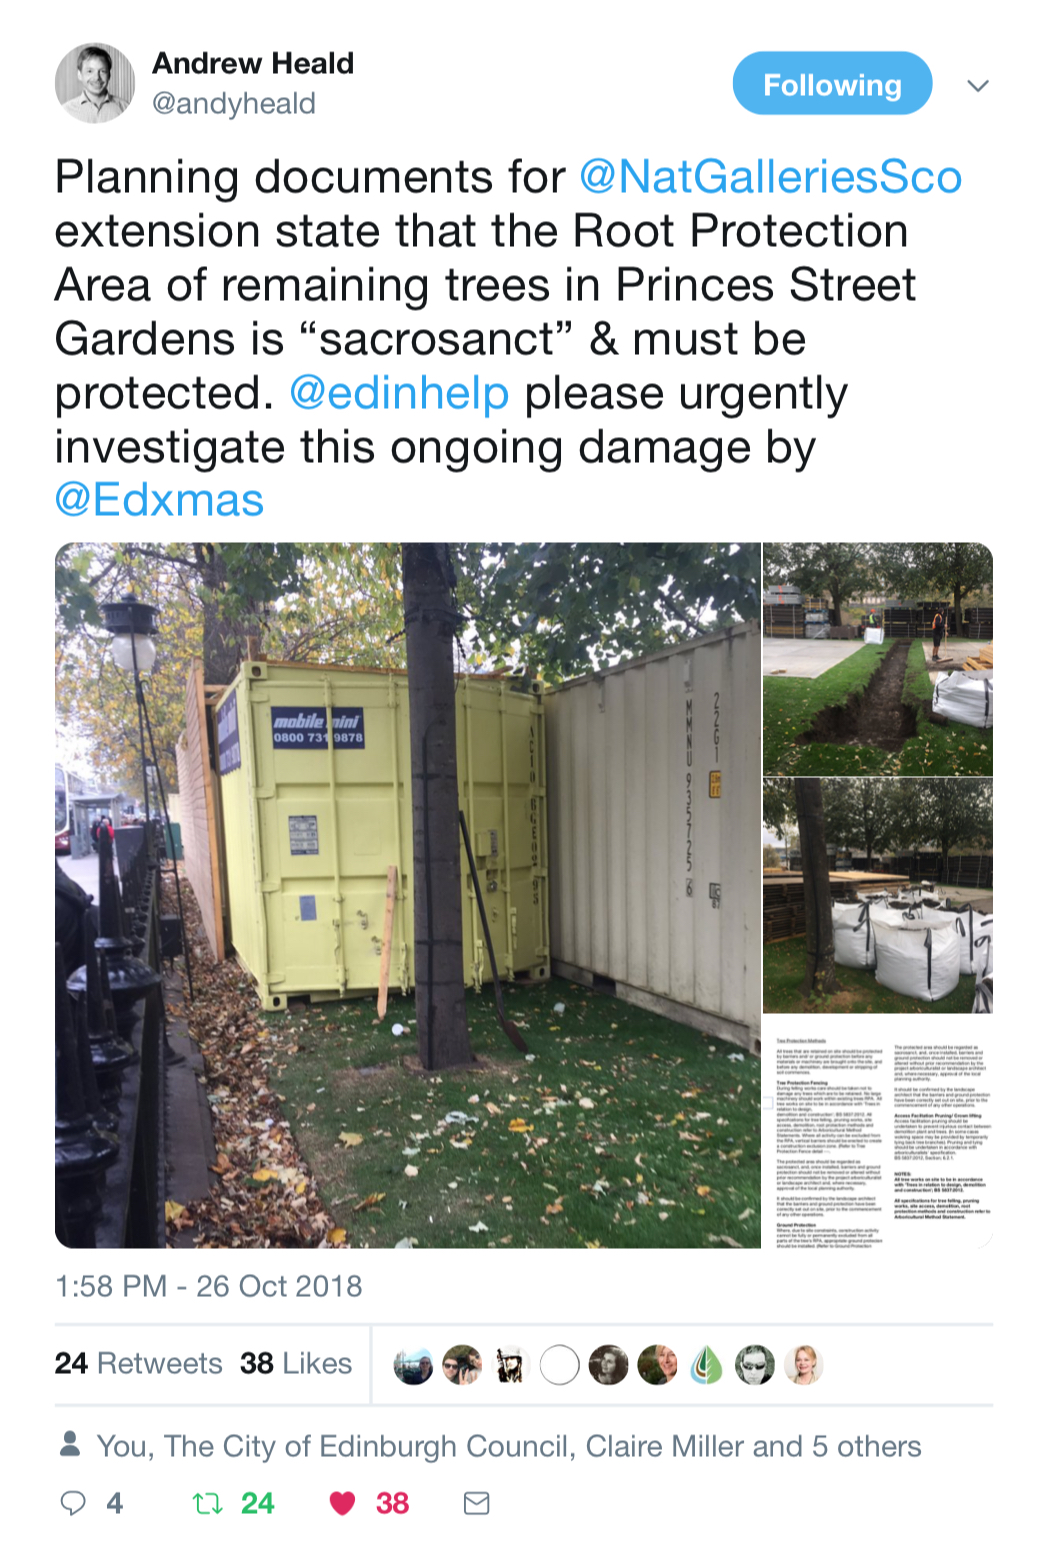Unlike the tweet via red heart icon
The height and width of the screenshot is (1542, 1052).
click(x=343, y=1503)
